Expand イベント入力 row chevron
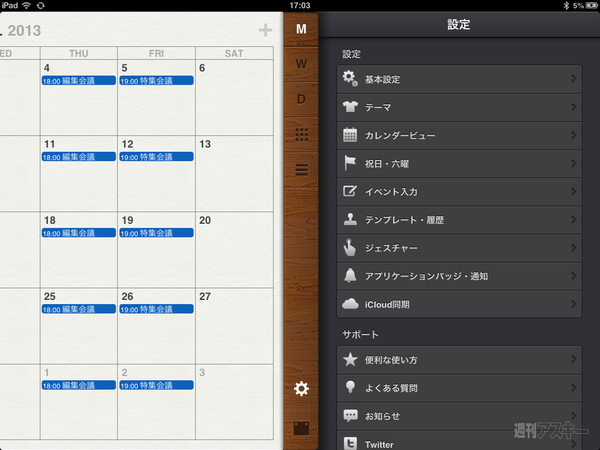 coord(574,191)
